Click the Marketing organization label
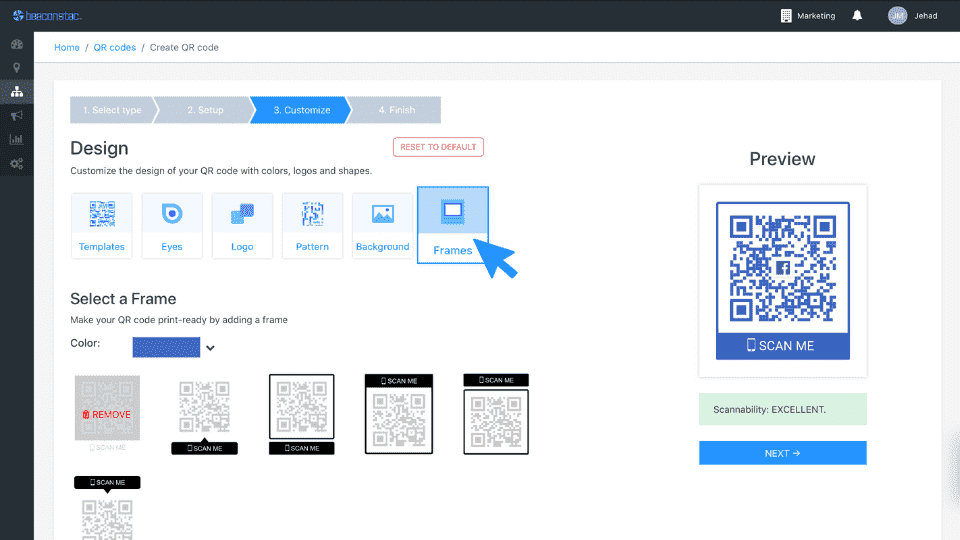The width and height of the screenshot is (960, 540). [816, 16]
